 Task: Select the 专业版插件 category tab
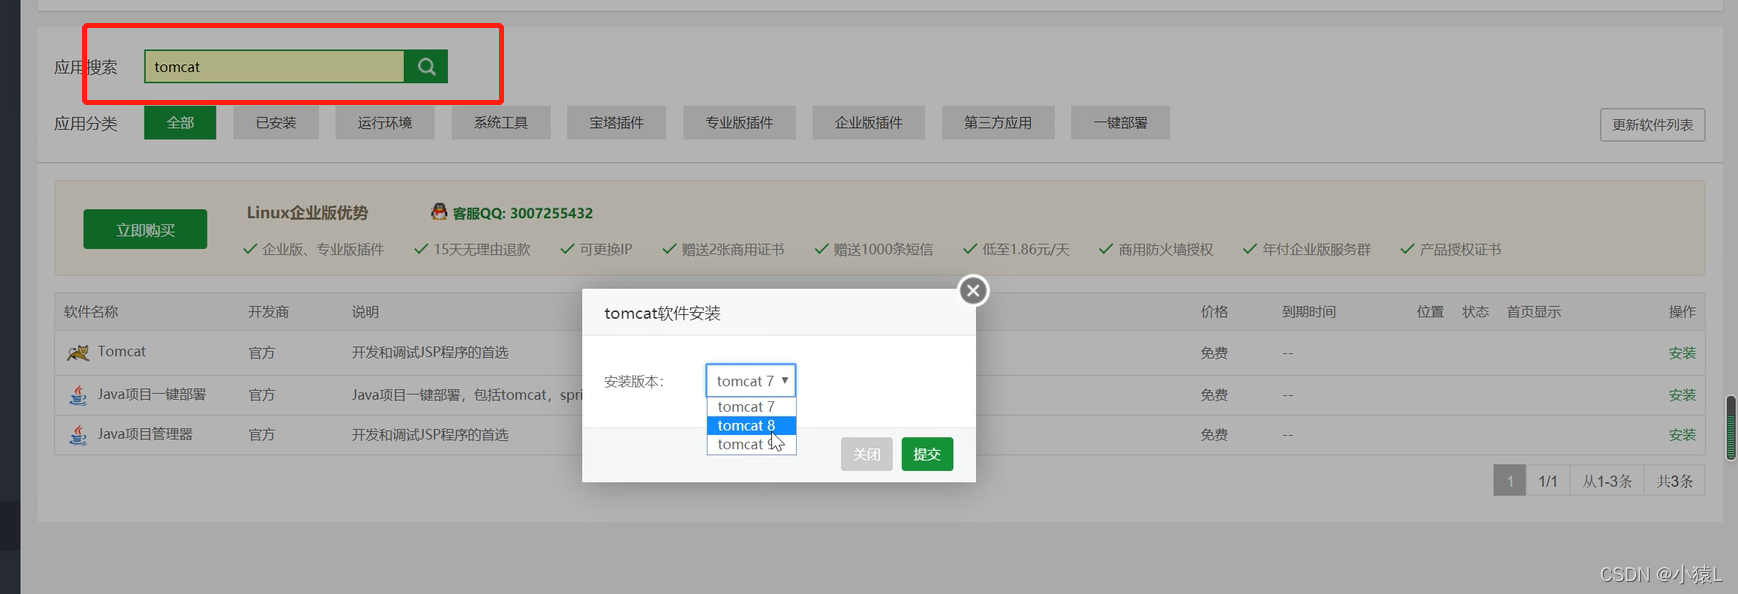(x=740, y=123)
